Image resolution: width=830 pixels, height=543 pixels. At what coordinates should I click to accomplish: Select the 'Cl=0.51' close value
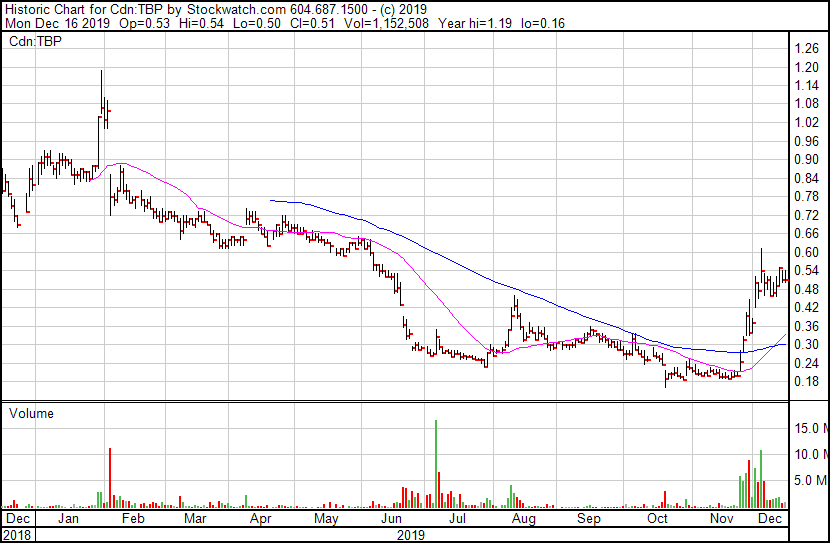(x=312, y=23)
